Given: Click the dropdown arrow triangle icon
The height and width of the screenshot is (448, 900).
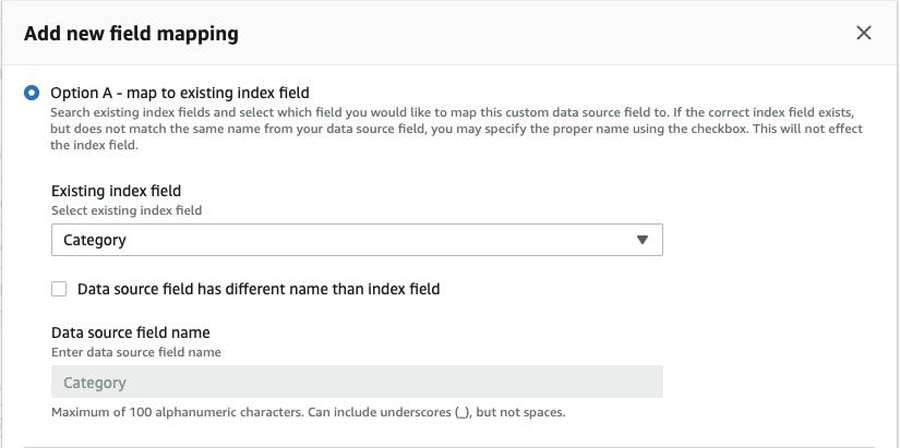Looking at the screenshot, I should coord(643,240).
